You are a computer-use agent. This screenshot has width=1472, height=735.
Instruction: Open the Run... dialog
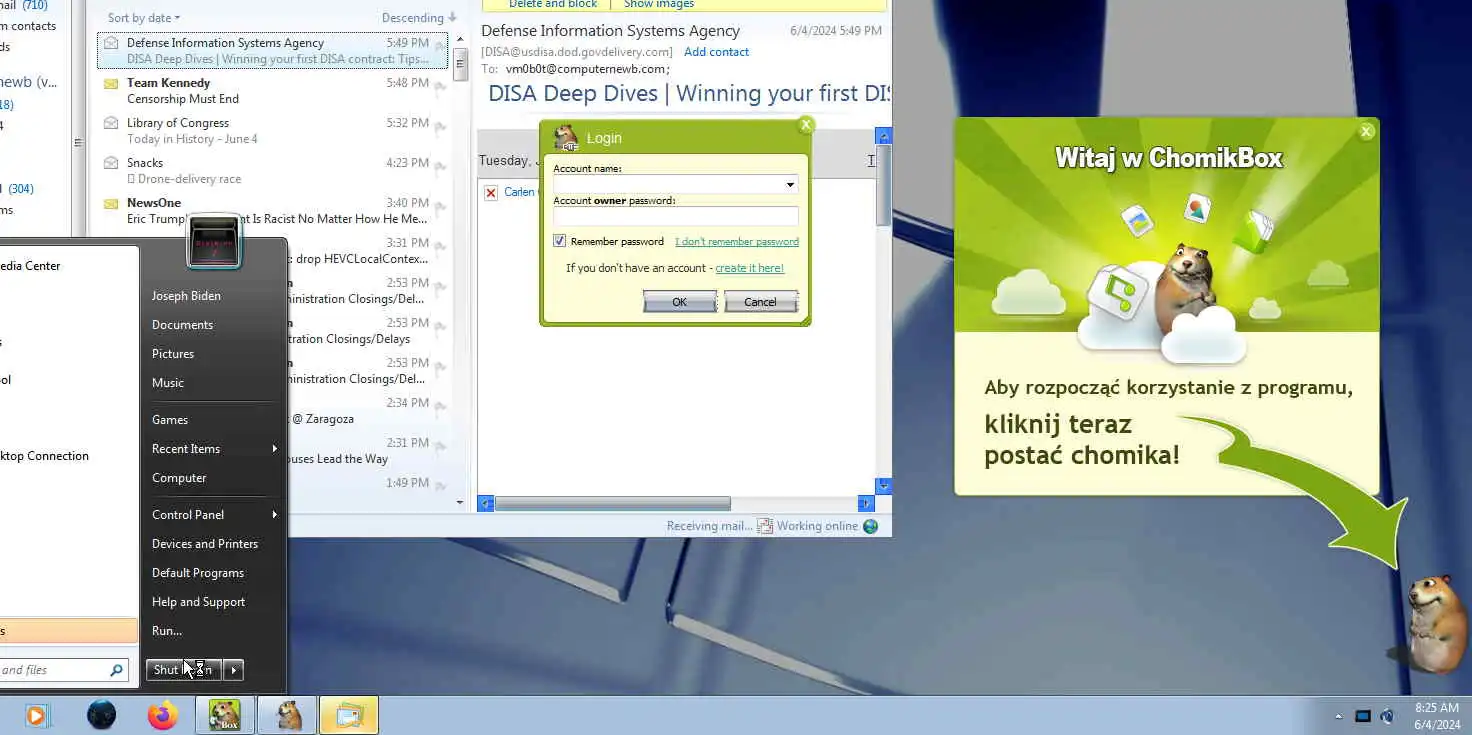[167, 631]
